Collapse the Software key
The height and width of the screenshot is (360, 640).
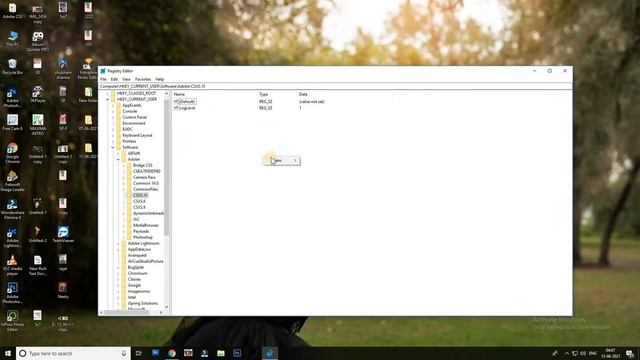[113, 147]
